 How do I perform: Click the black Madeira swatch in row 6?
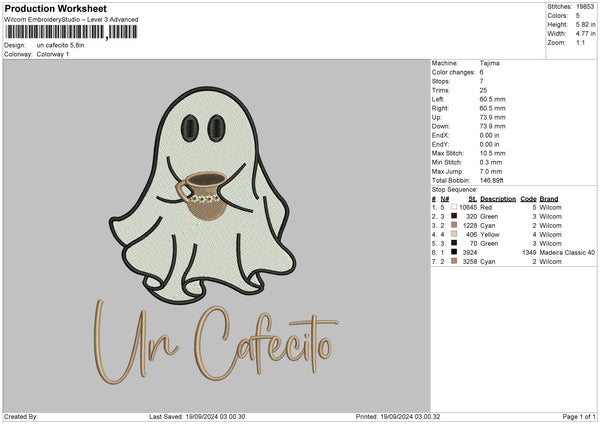click(453, 252)
